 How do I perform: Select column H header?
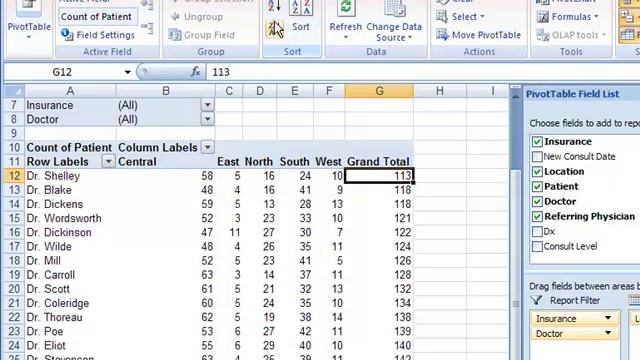point(440,91)
